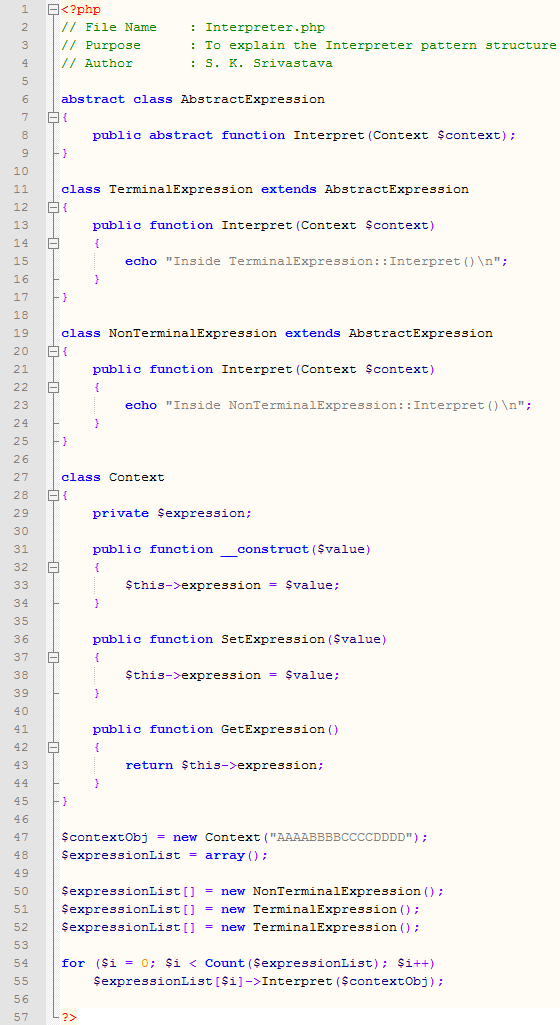Click the opening "<?php" tag
Image resolution: width=560 pixels, height=1025 pixels.
pyautogui.click(x=81, y=10)
